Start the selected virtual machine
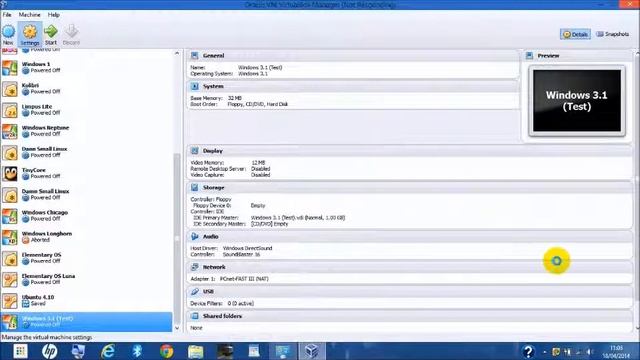The image size is (640, 360). (51, 34)
